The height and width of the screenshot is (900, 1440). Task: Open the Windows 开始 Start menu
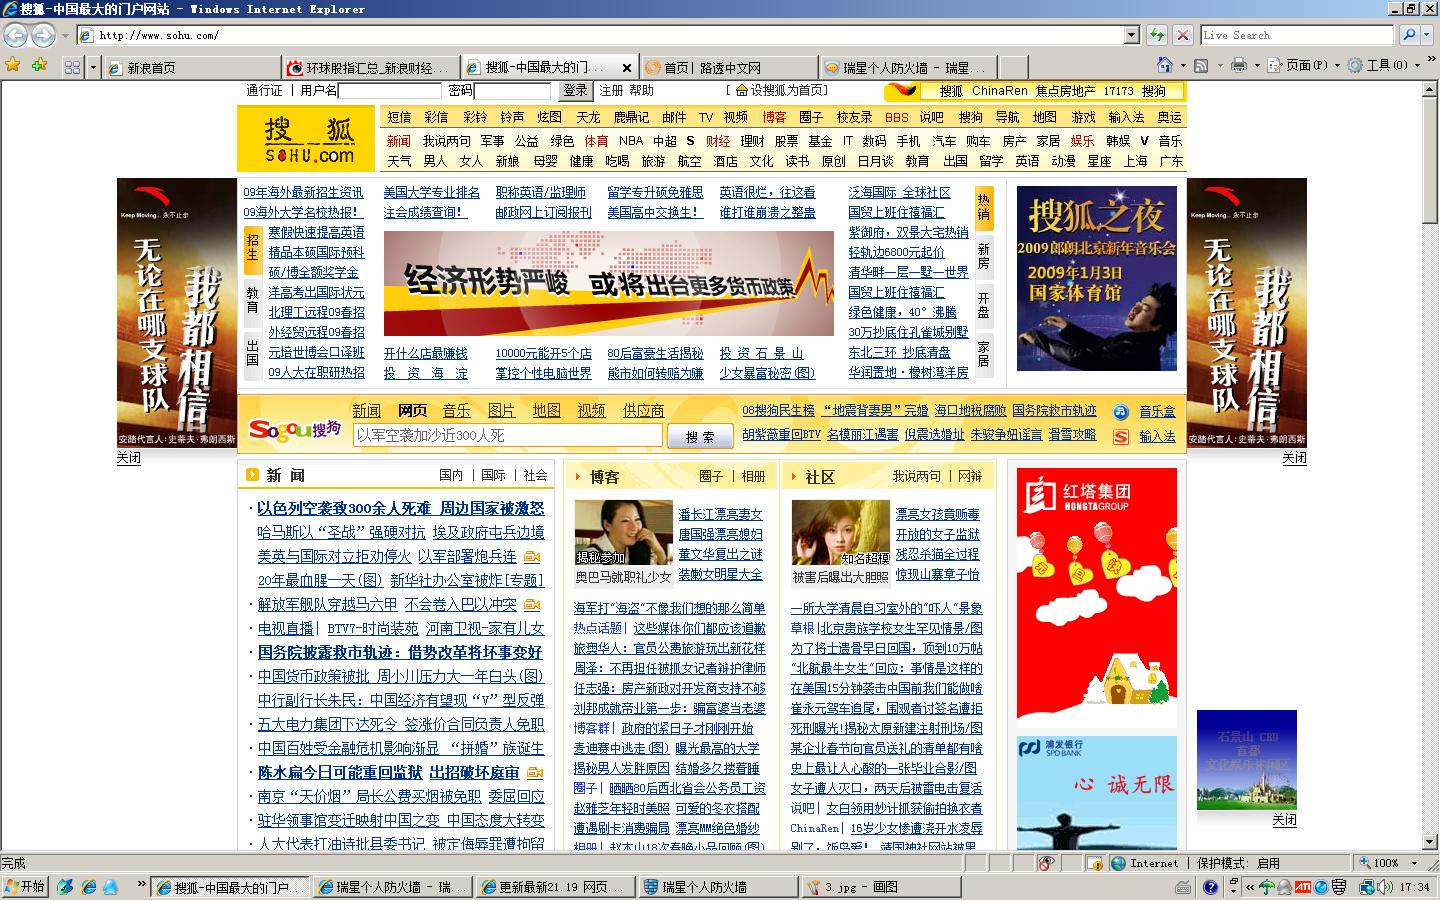pos(25,887)
